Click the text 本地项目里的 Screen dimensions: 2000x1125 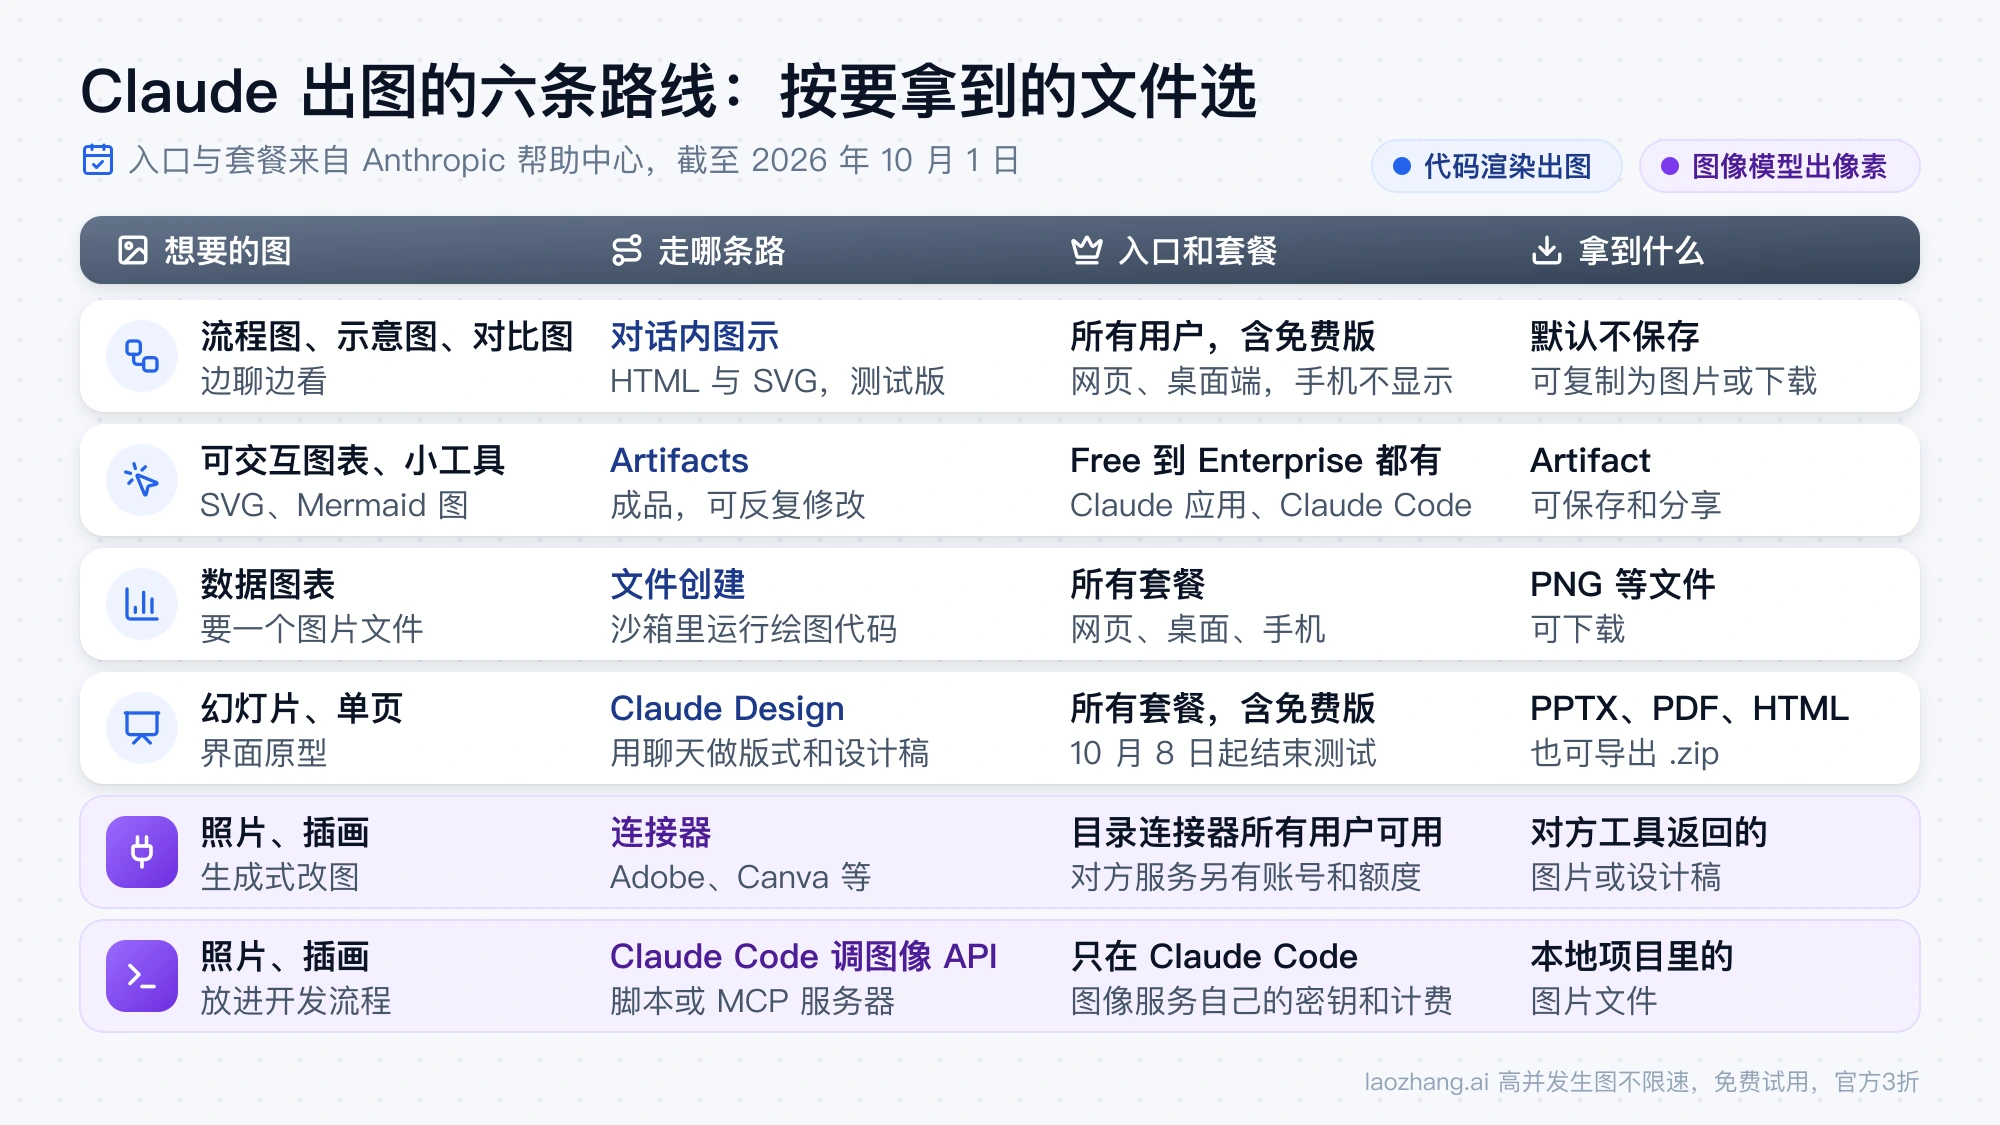click(1632, 957)
